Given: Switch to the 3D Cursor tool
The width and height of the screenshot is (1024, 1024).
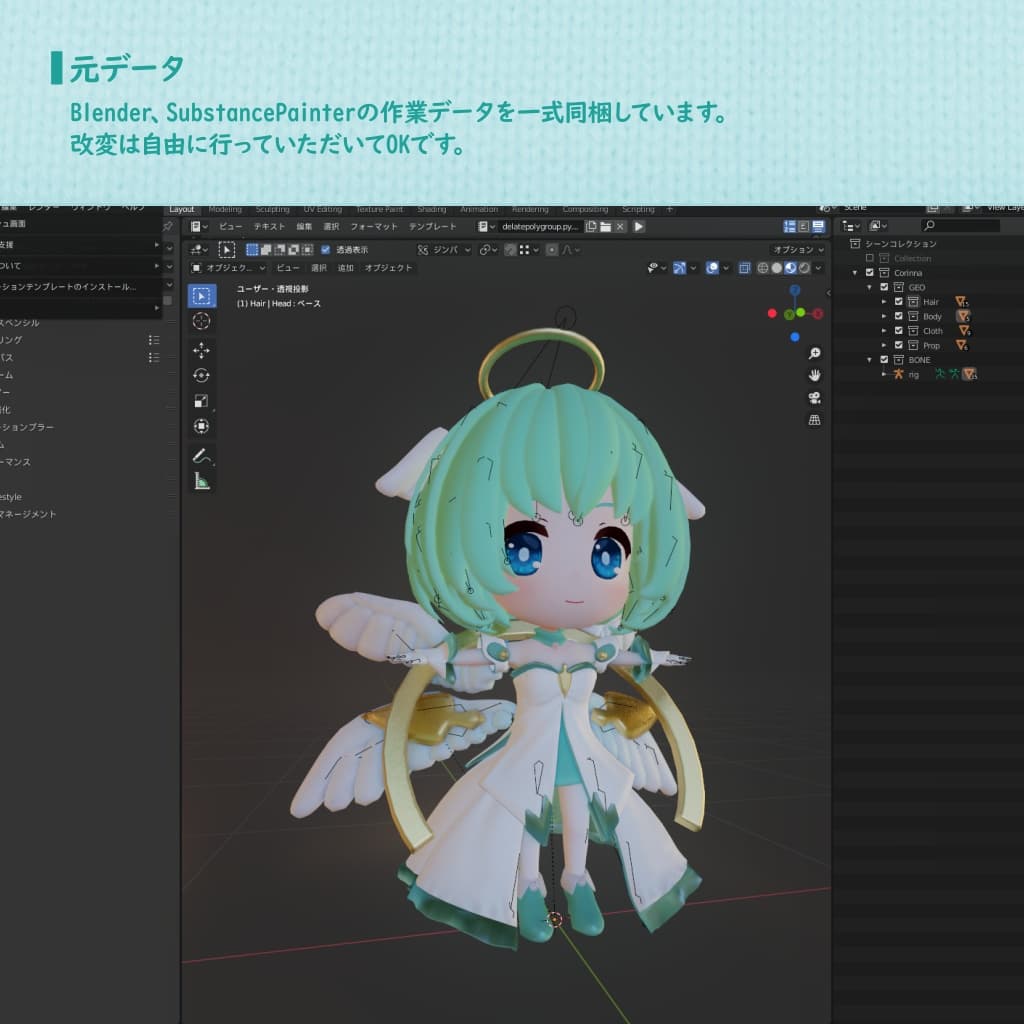Looking at the screenshot, I should [x=202, y=320].
